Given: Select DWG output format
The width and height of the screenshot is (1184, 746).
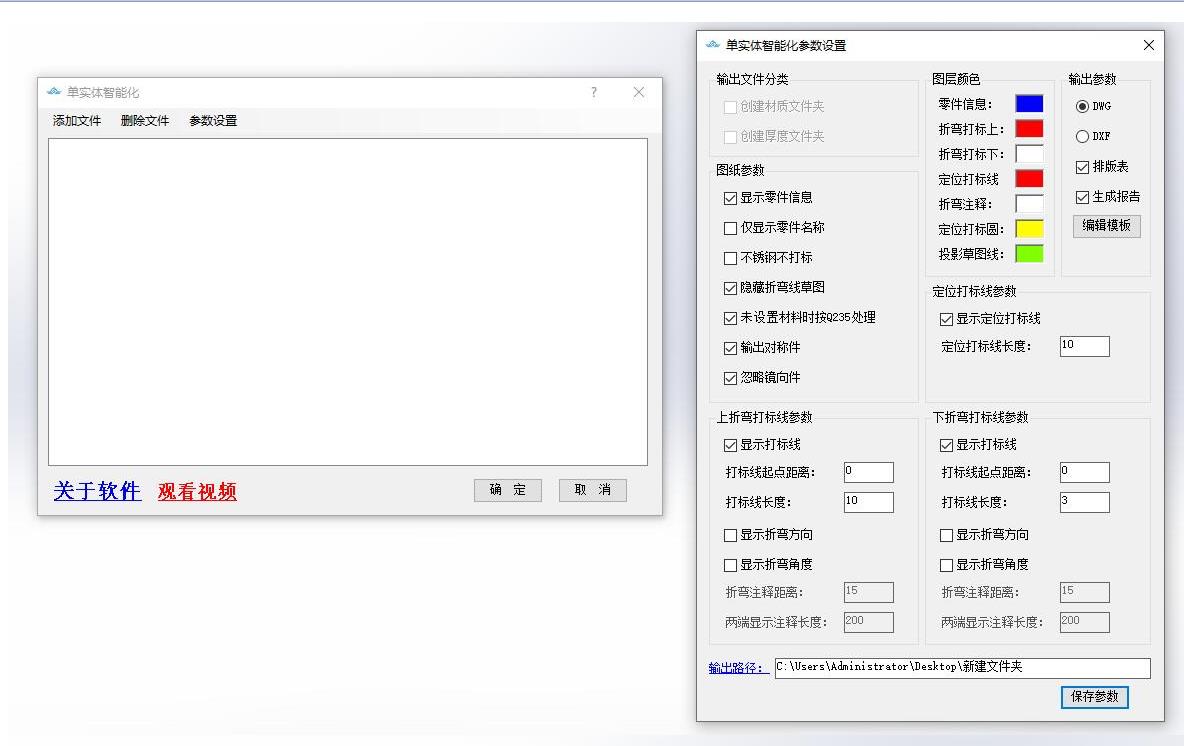Looking at the screenshot, I should tap(1082, 107).
